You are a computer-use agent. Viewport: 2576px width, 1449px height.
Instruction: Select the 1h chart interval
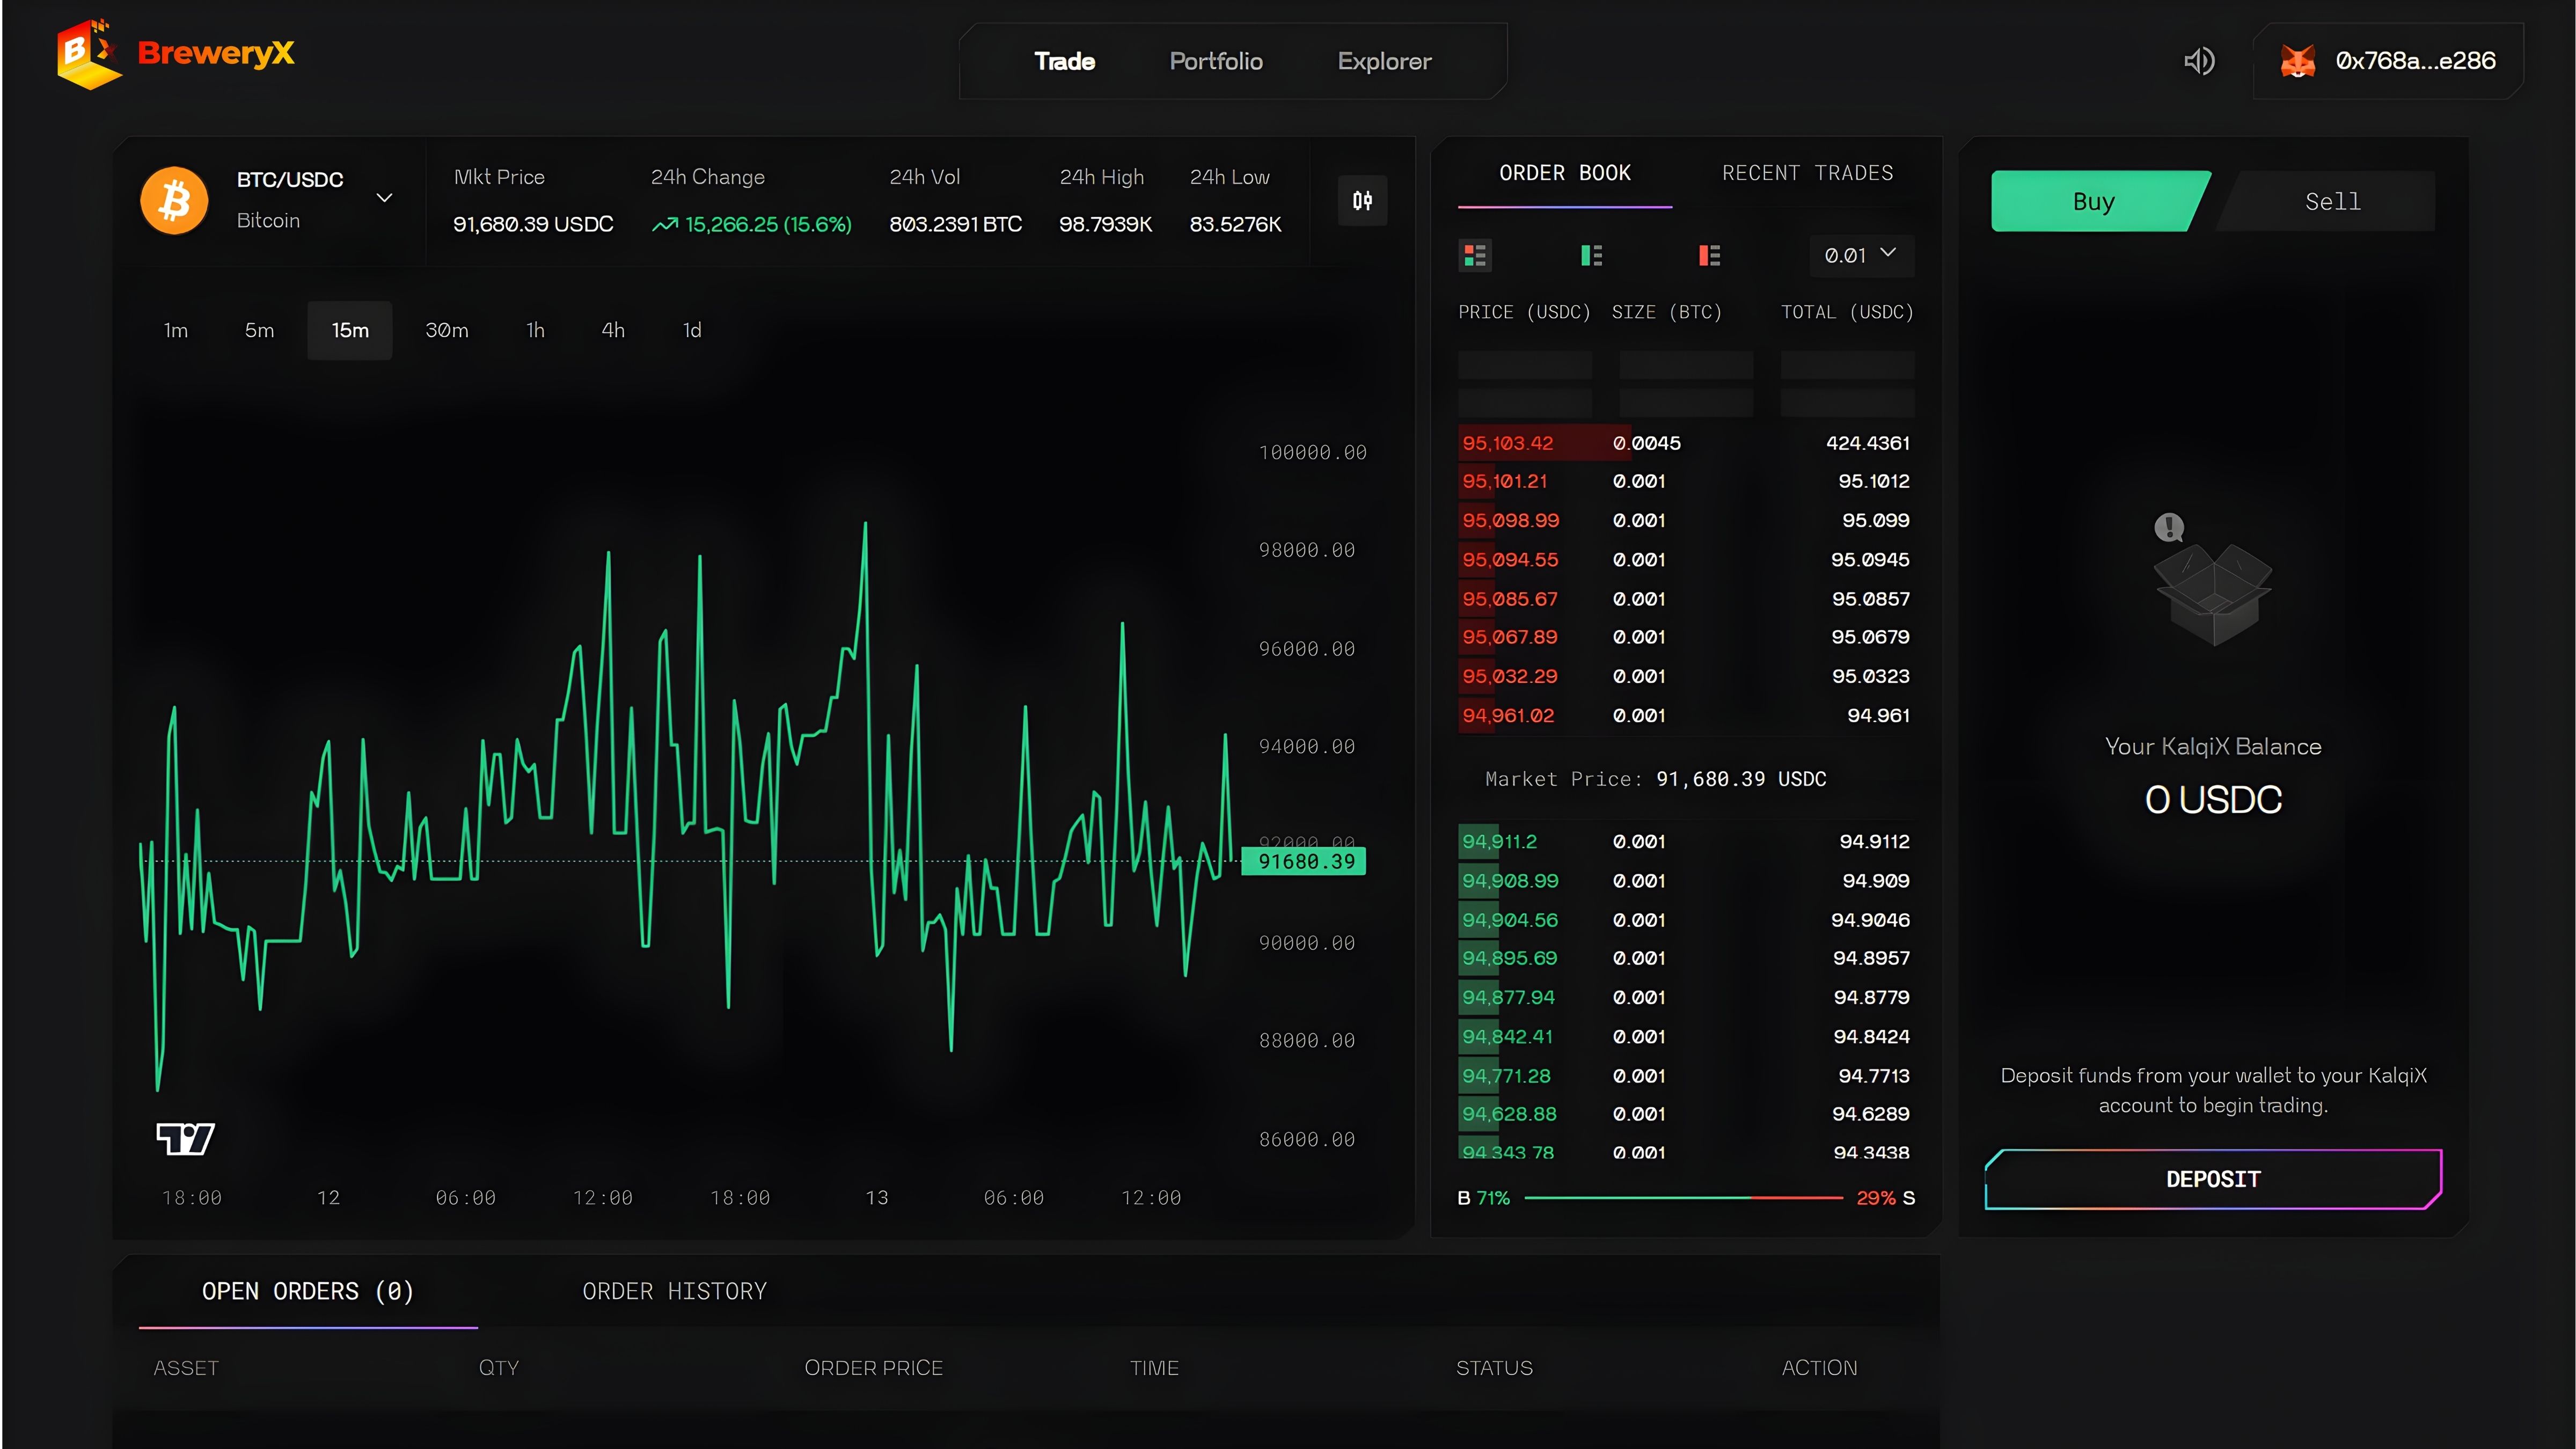pos(535,330)
